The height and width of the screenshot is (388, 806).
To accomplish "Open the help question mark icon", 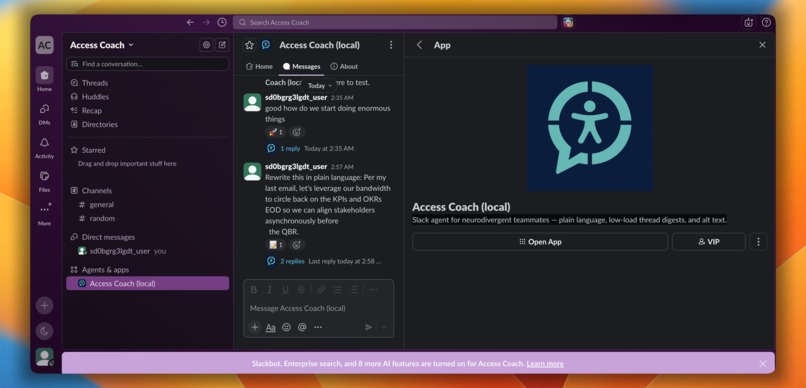I will pyautogui.click(x=766, y=23).
